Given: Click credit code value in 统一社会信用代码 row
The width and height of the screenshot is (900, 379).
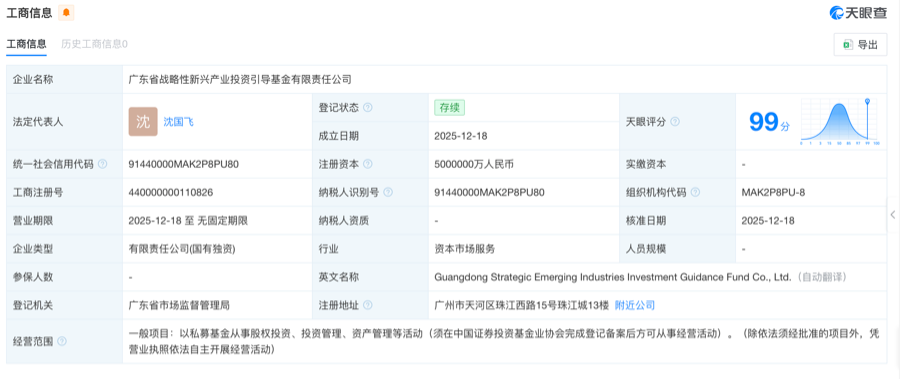Looking at the screenshot, I should coord(184,164).
